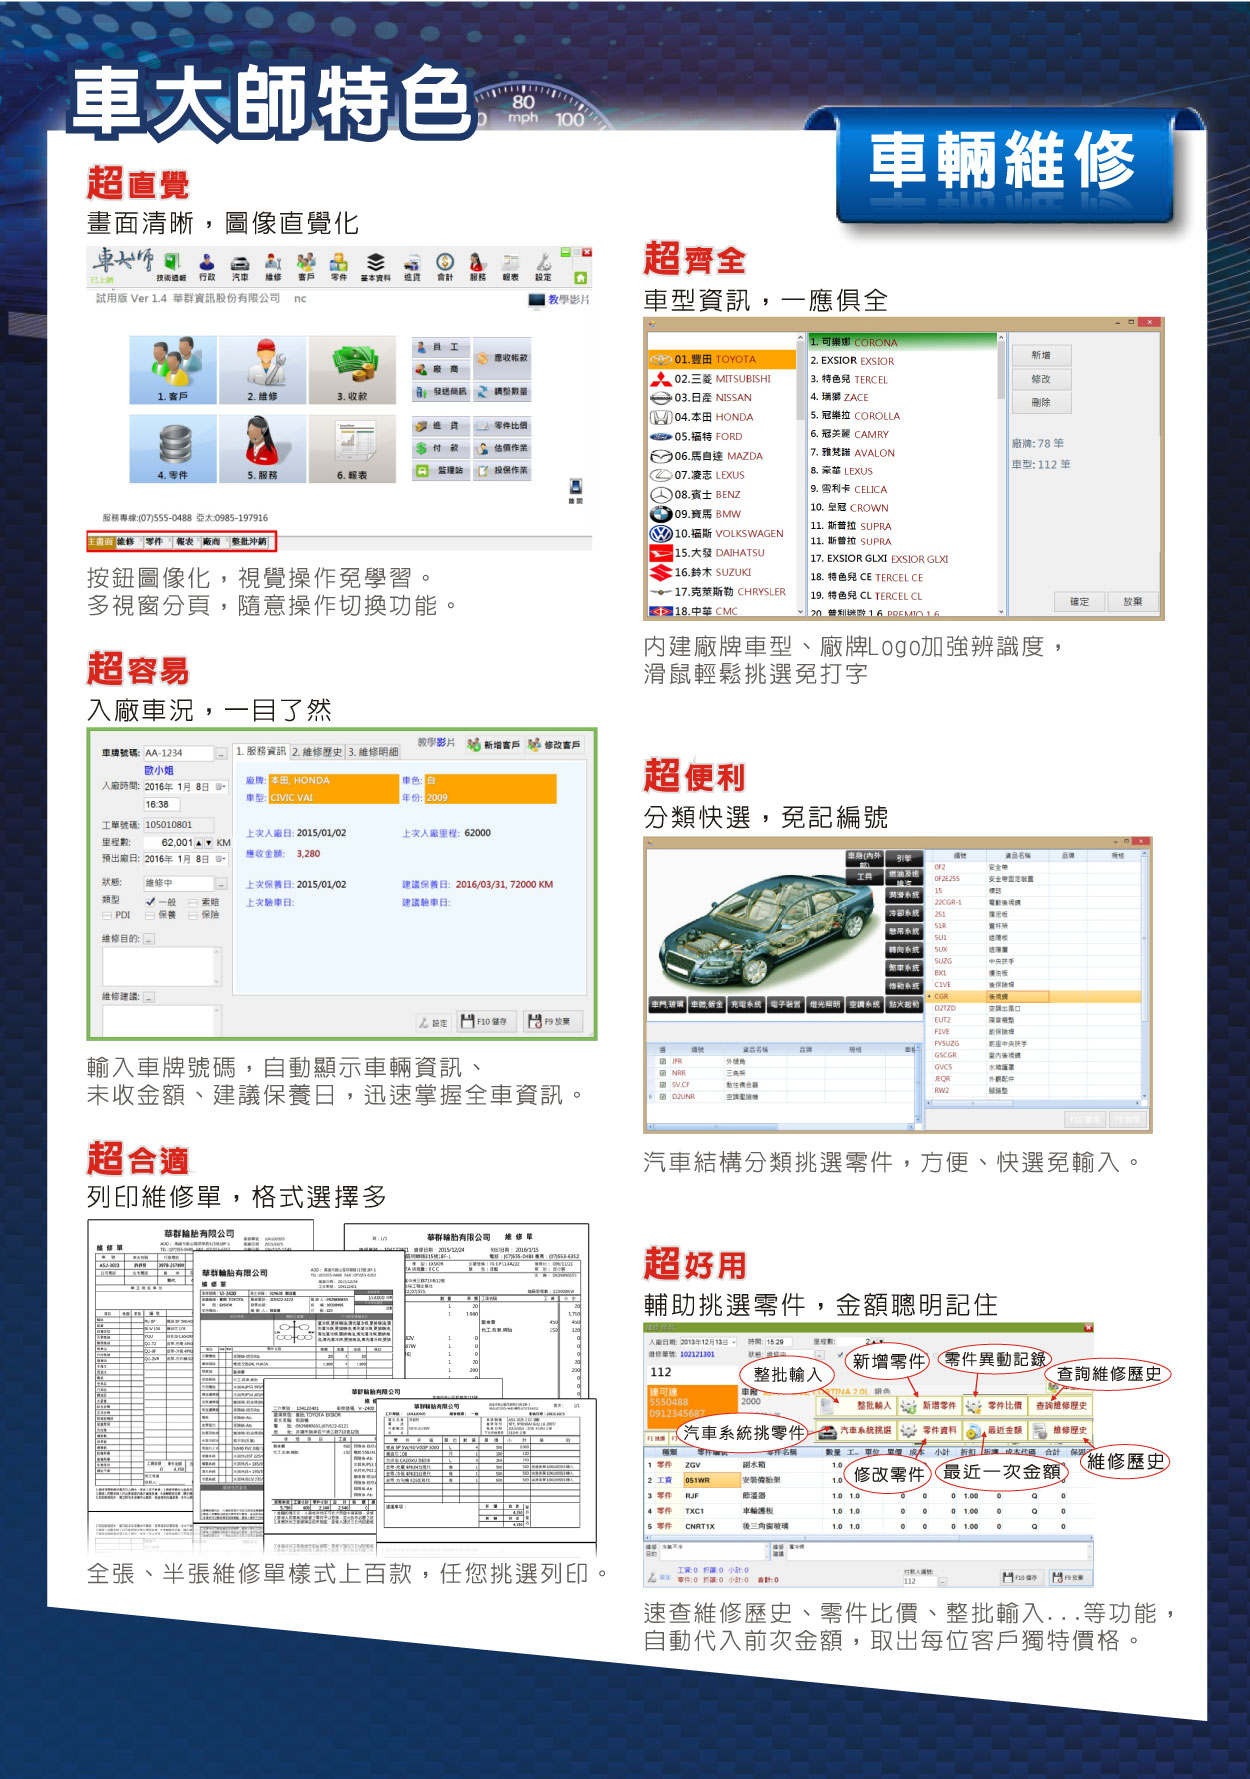The height and width of the screenshot is (1779, 1250).
Task: Tick the PDI type checkbox
Action: click(107, 915)
